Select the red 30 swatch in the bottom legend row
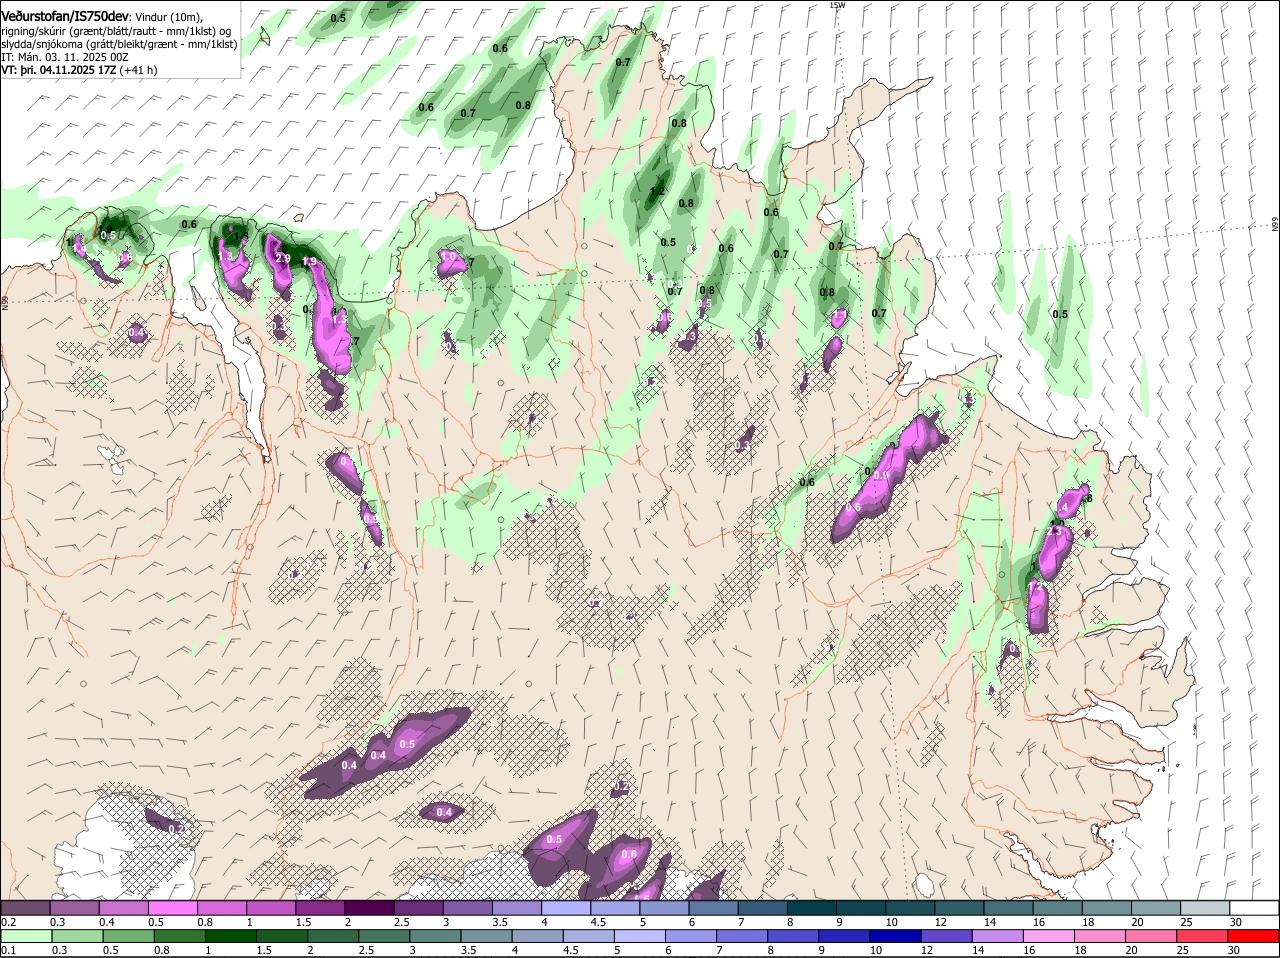This screenshot has width=1280, height=958. click(1254, 937)
